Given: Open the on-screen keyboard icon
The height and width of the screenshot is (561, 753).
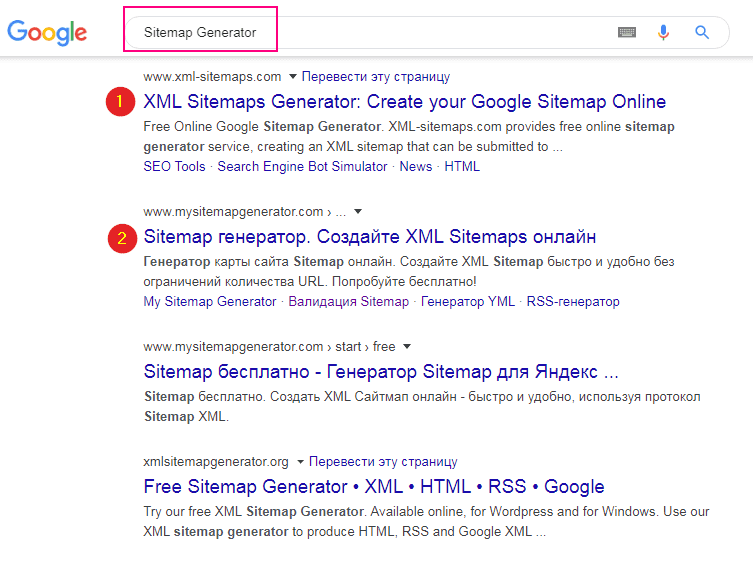Looking at the screenshot, I should pos(627,32).
